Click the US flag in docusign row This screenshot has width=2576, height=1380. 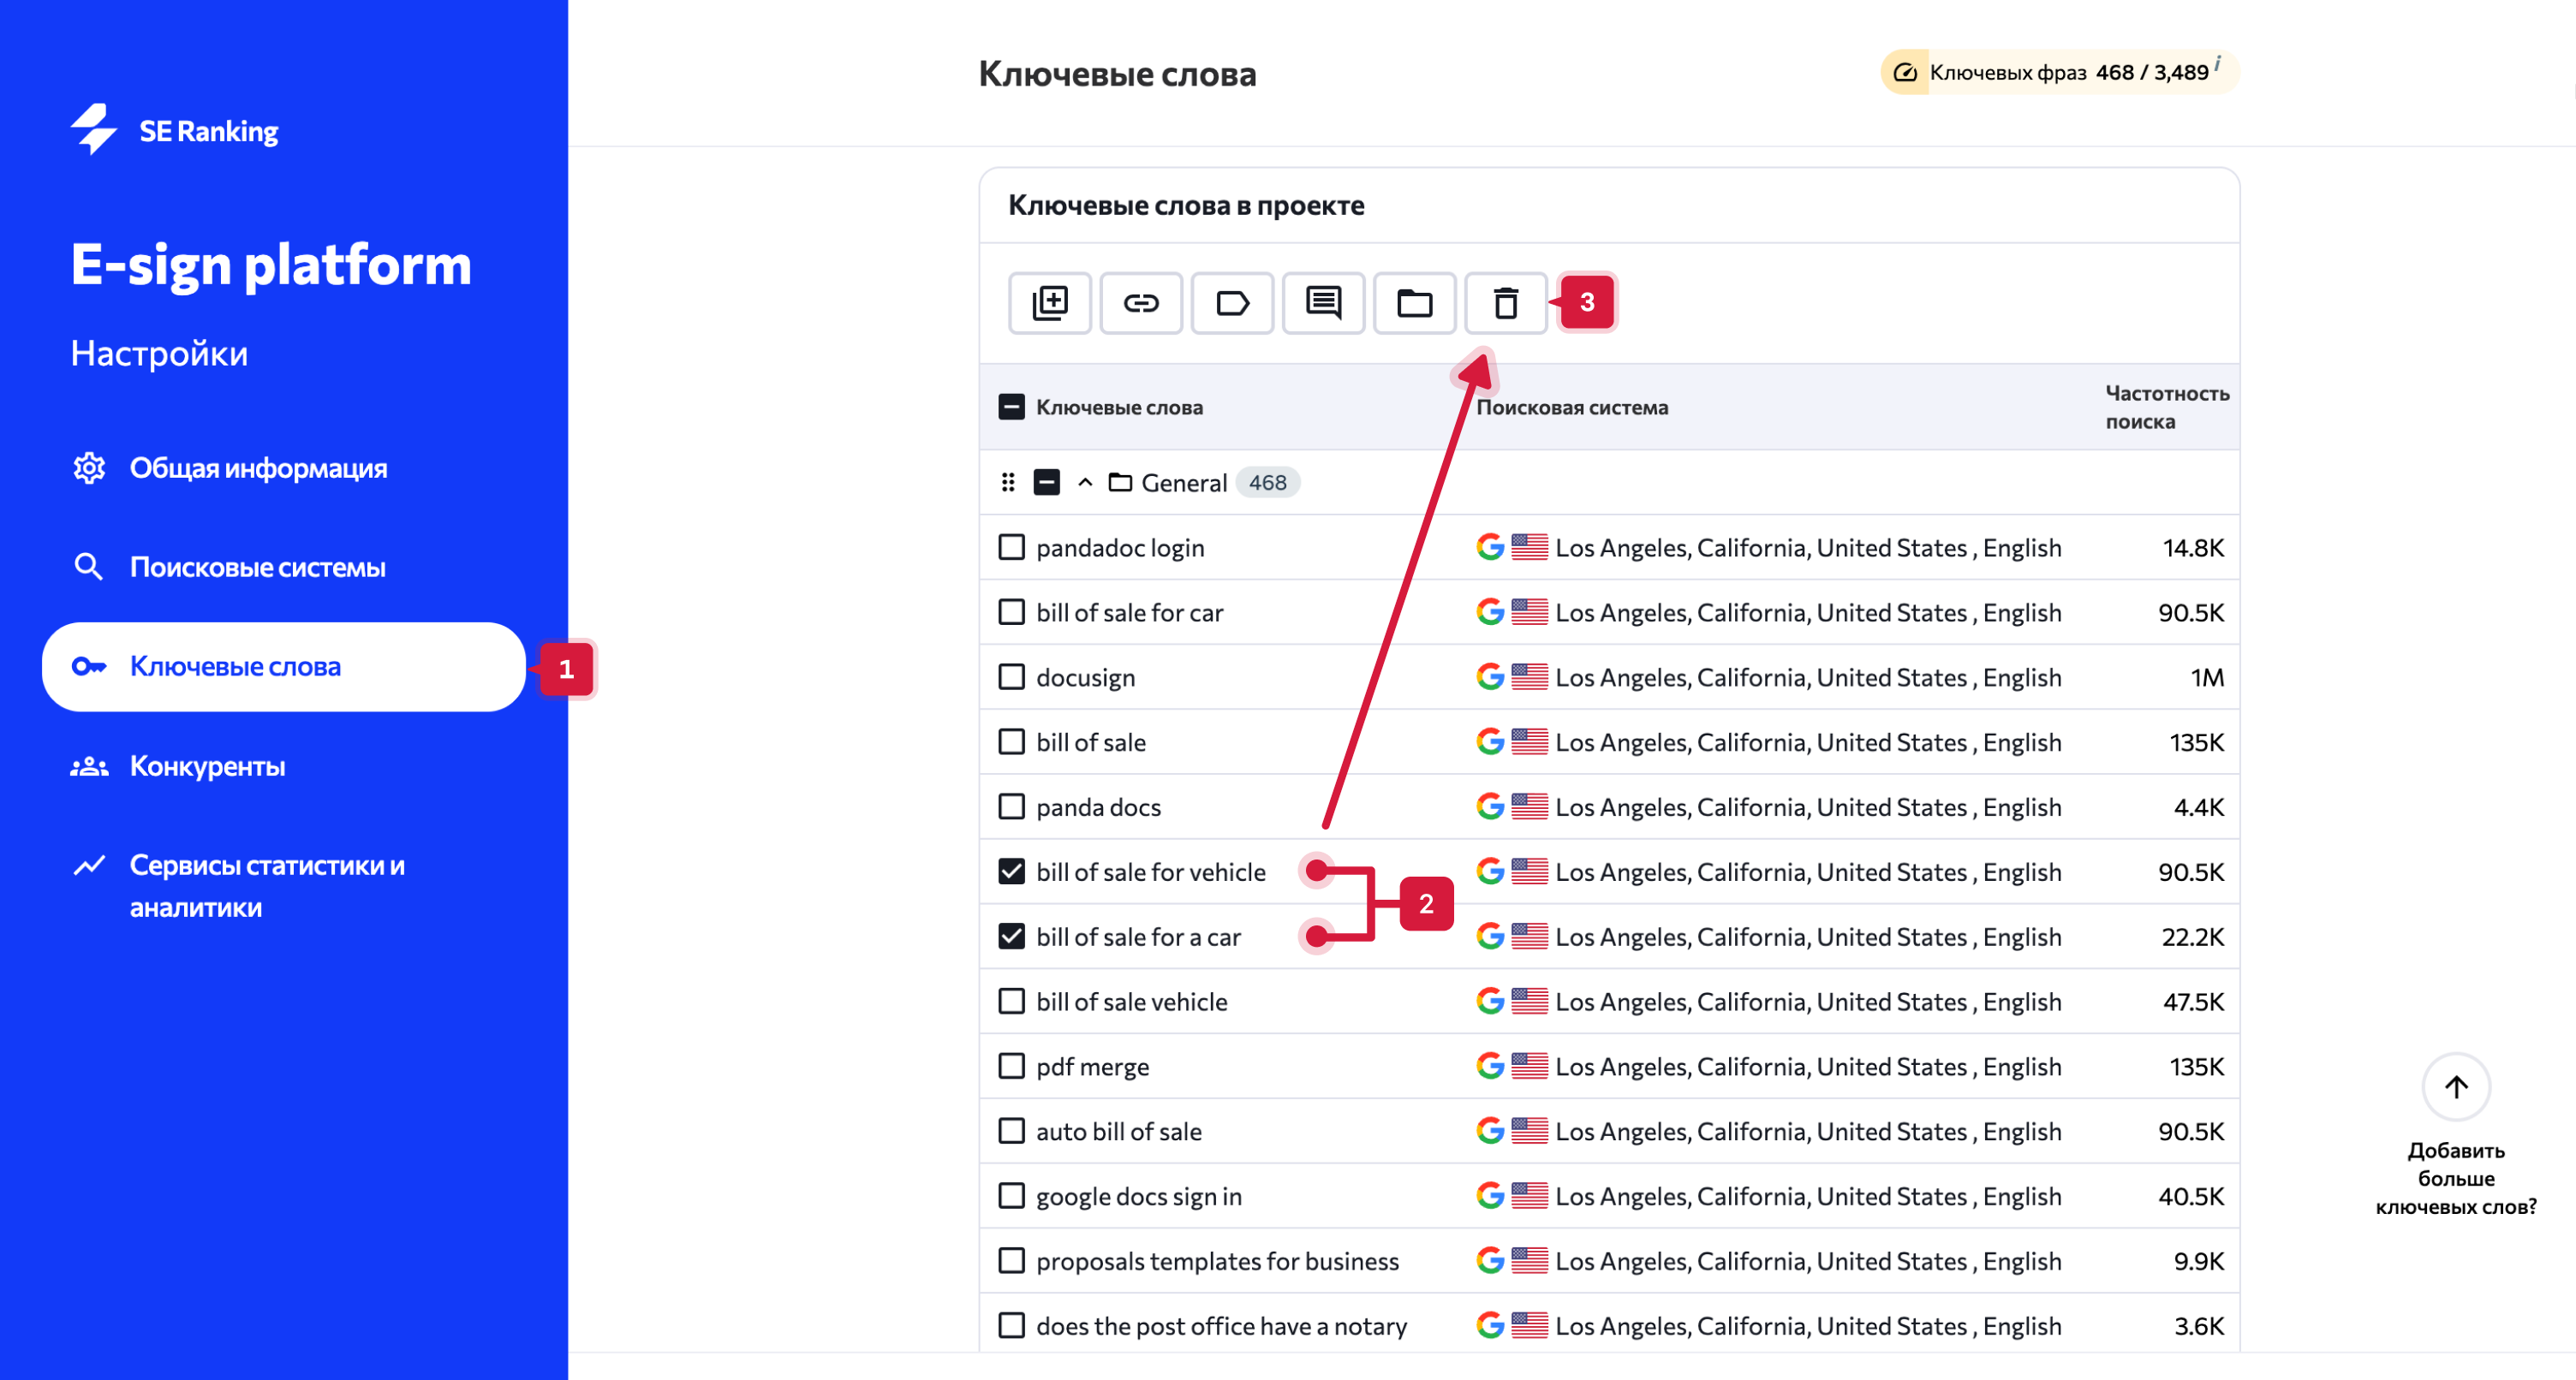click(1529, 677)
